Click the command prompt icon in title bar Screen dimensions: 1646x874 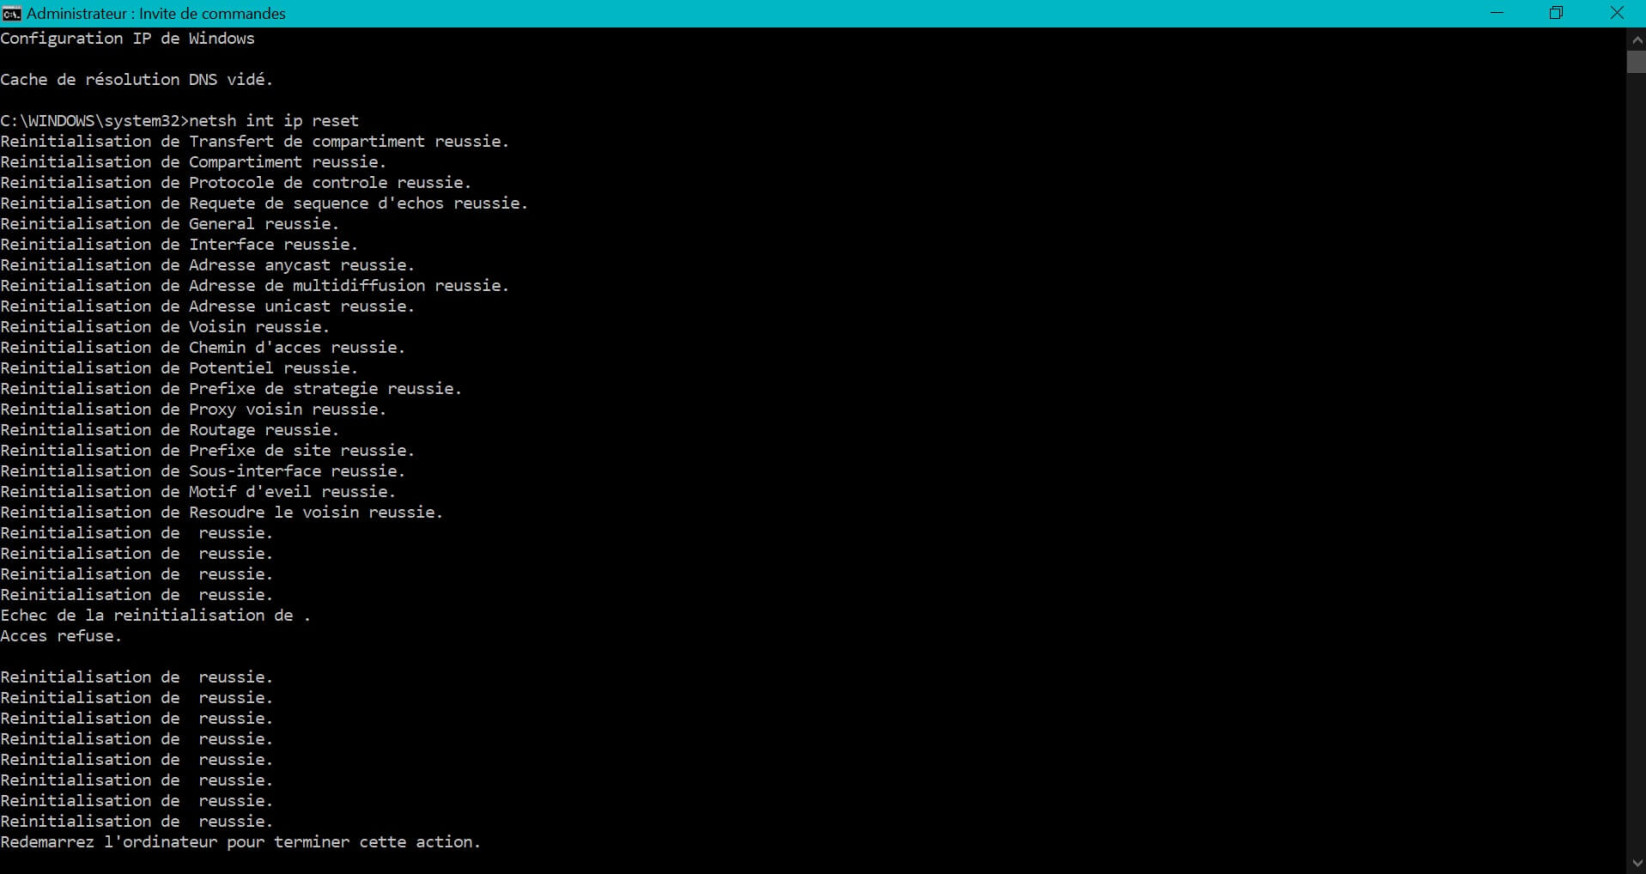tap(12, 13)
